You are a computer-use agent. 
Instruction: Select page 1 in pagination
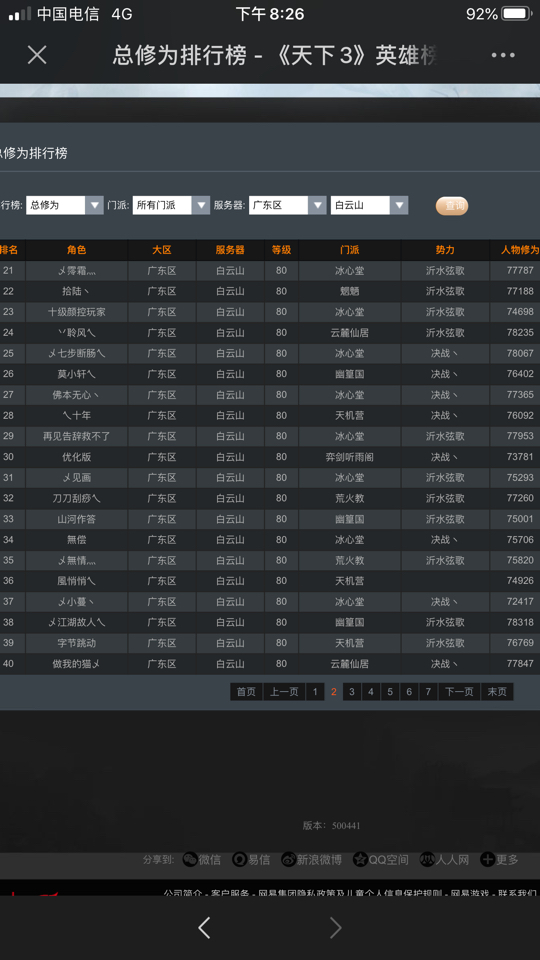point(315,692)
